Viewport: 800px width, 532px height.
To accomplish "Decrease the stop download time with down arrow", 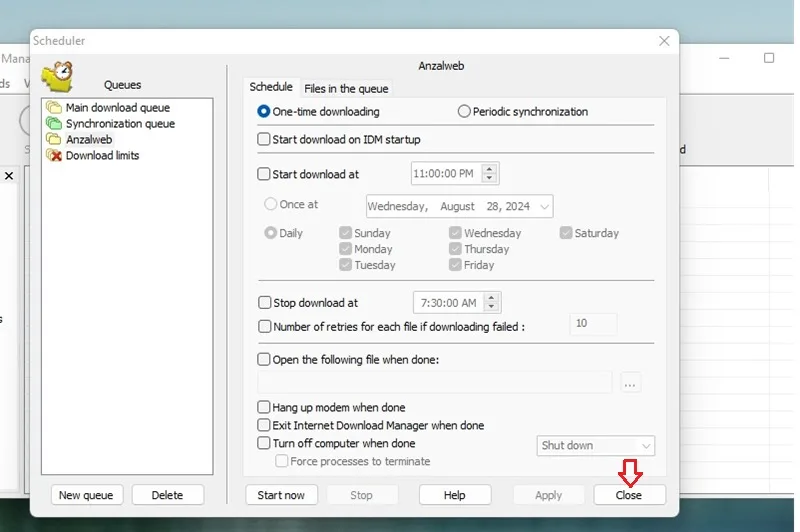I will (491, 307).
